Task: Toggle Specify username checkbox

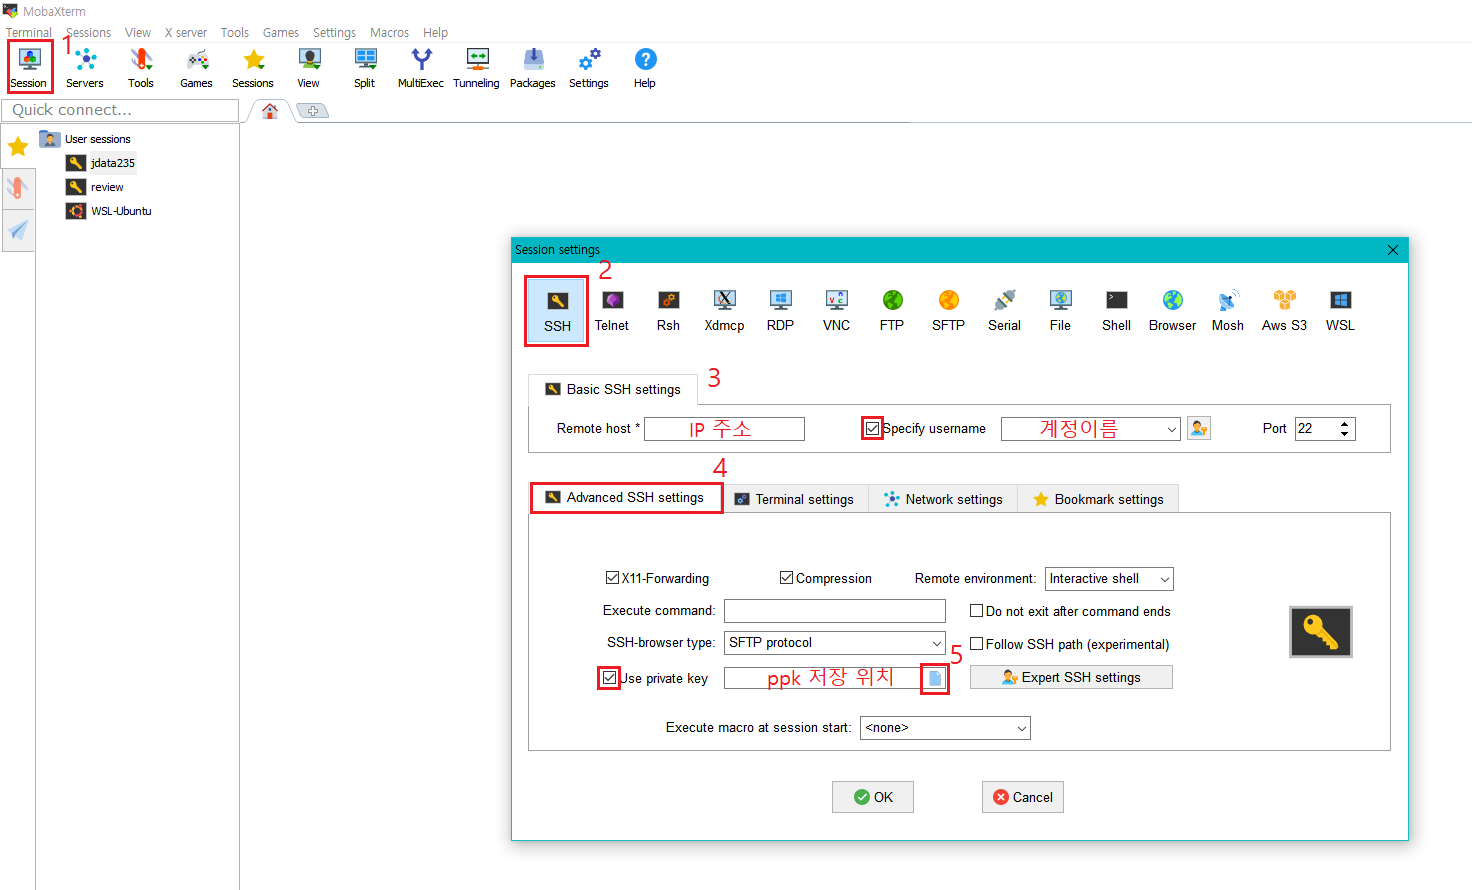Action: (x=872, y=428)
